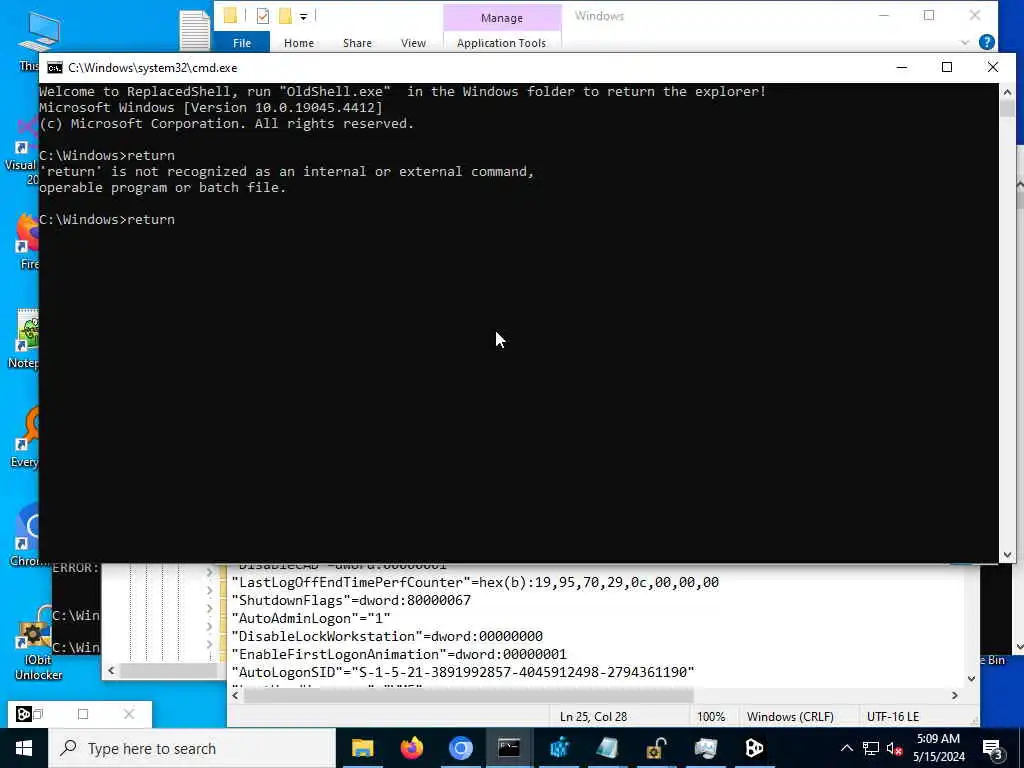The width and height of the screenshot is (1024, 768).
Task: Select the Visual Studio desktop shortcut
Action: point(25,150)
